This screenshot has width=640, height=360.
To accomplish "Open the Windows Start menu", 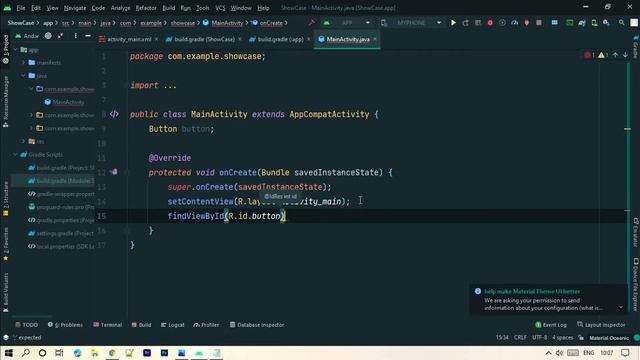I will click(x=9, y=353).
